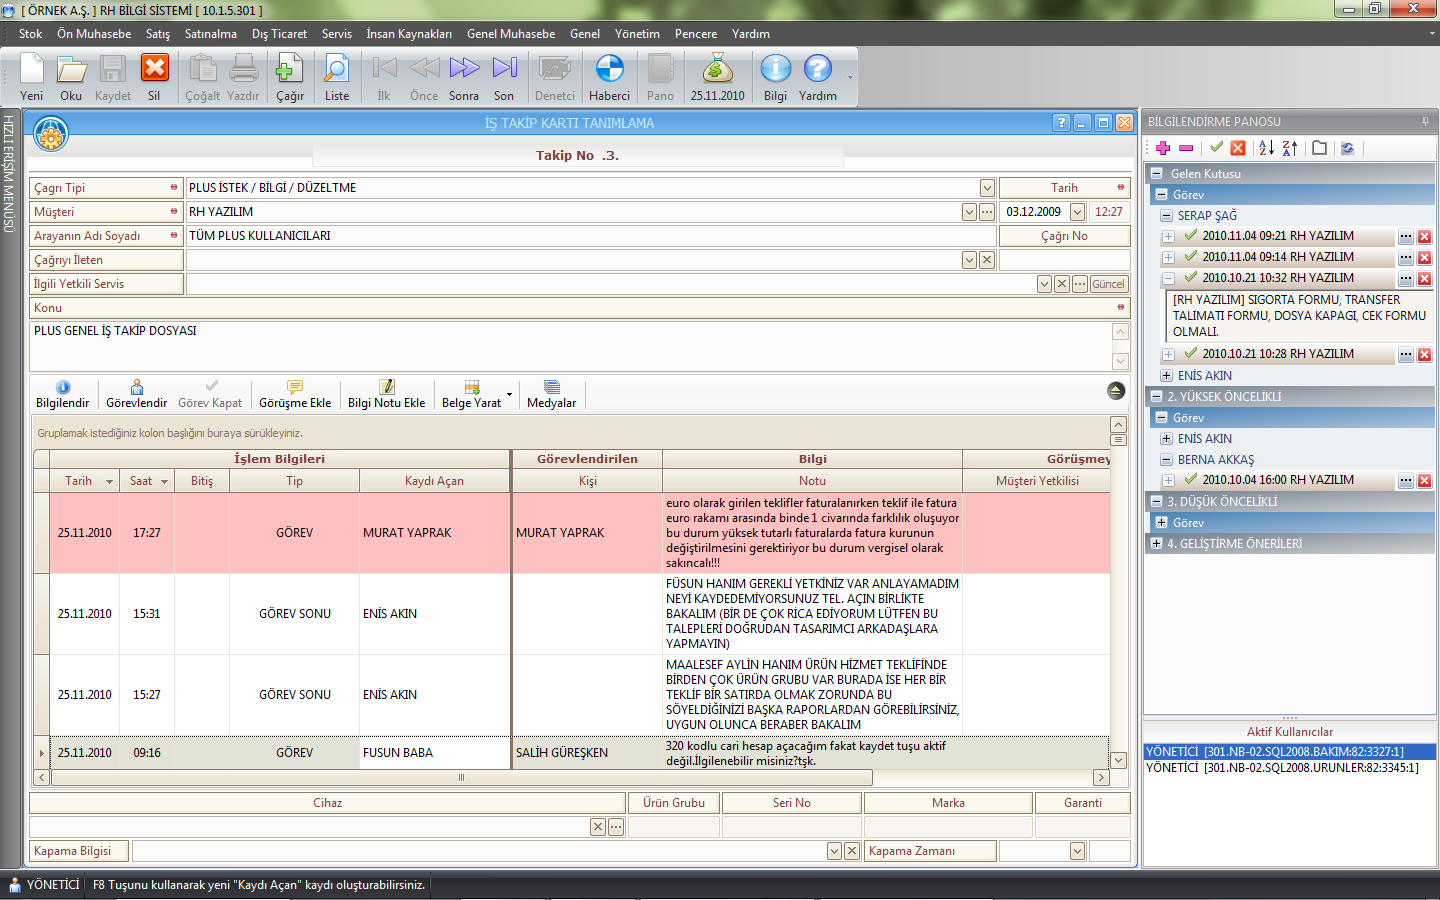Click the Kapama Bilgisi input field

478,851
